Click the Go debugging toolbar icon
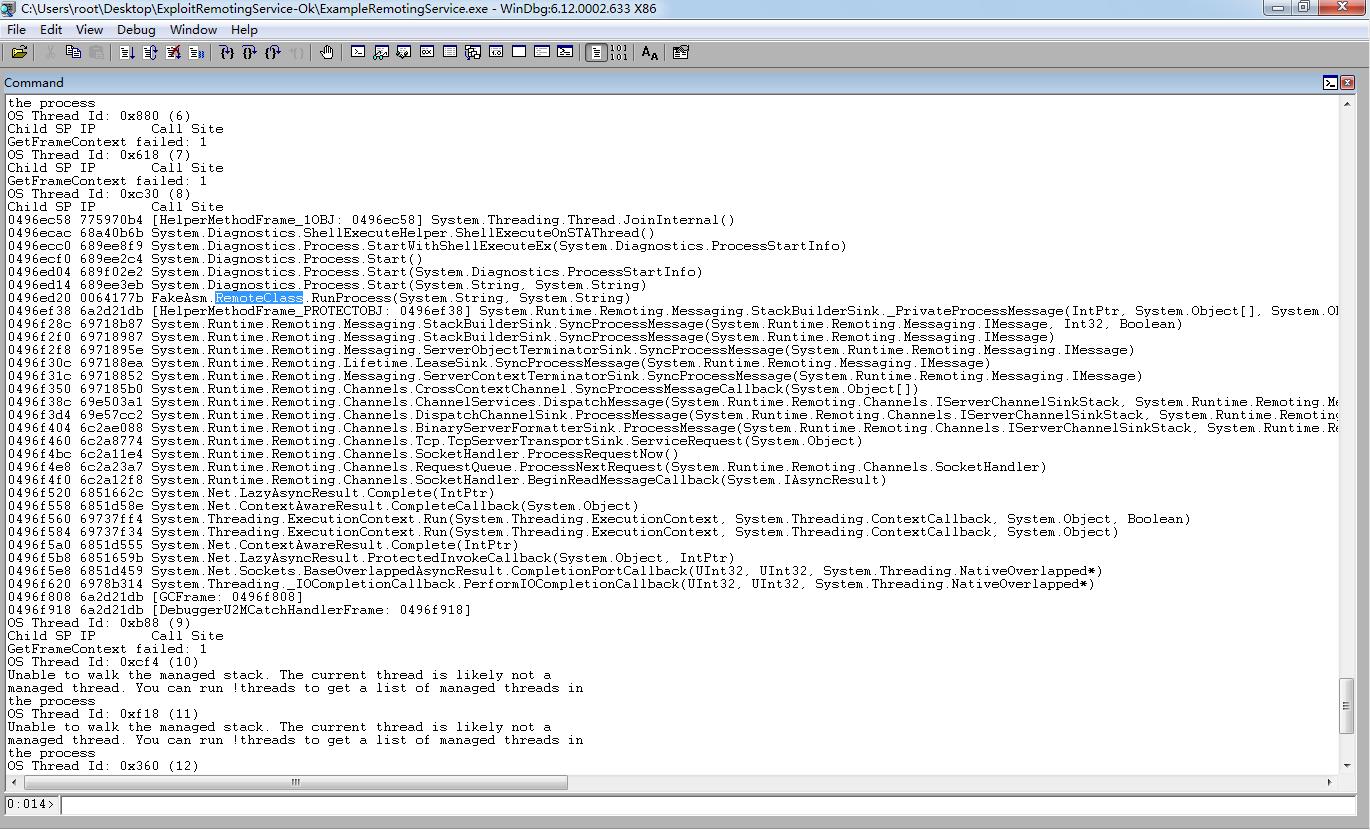1370x830 pixels. (x=127, y=52)
